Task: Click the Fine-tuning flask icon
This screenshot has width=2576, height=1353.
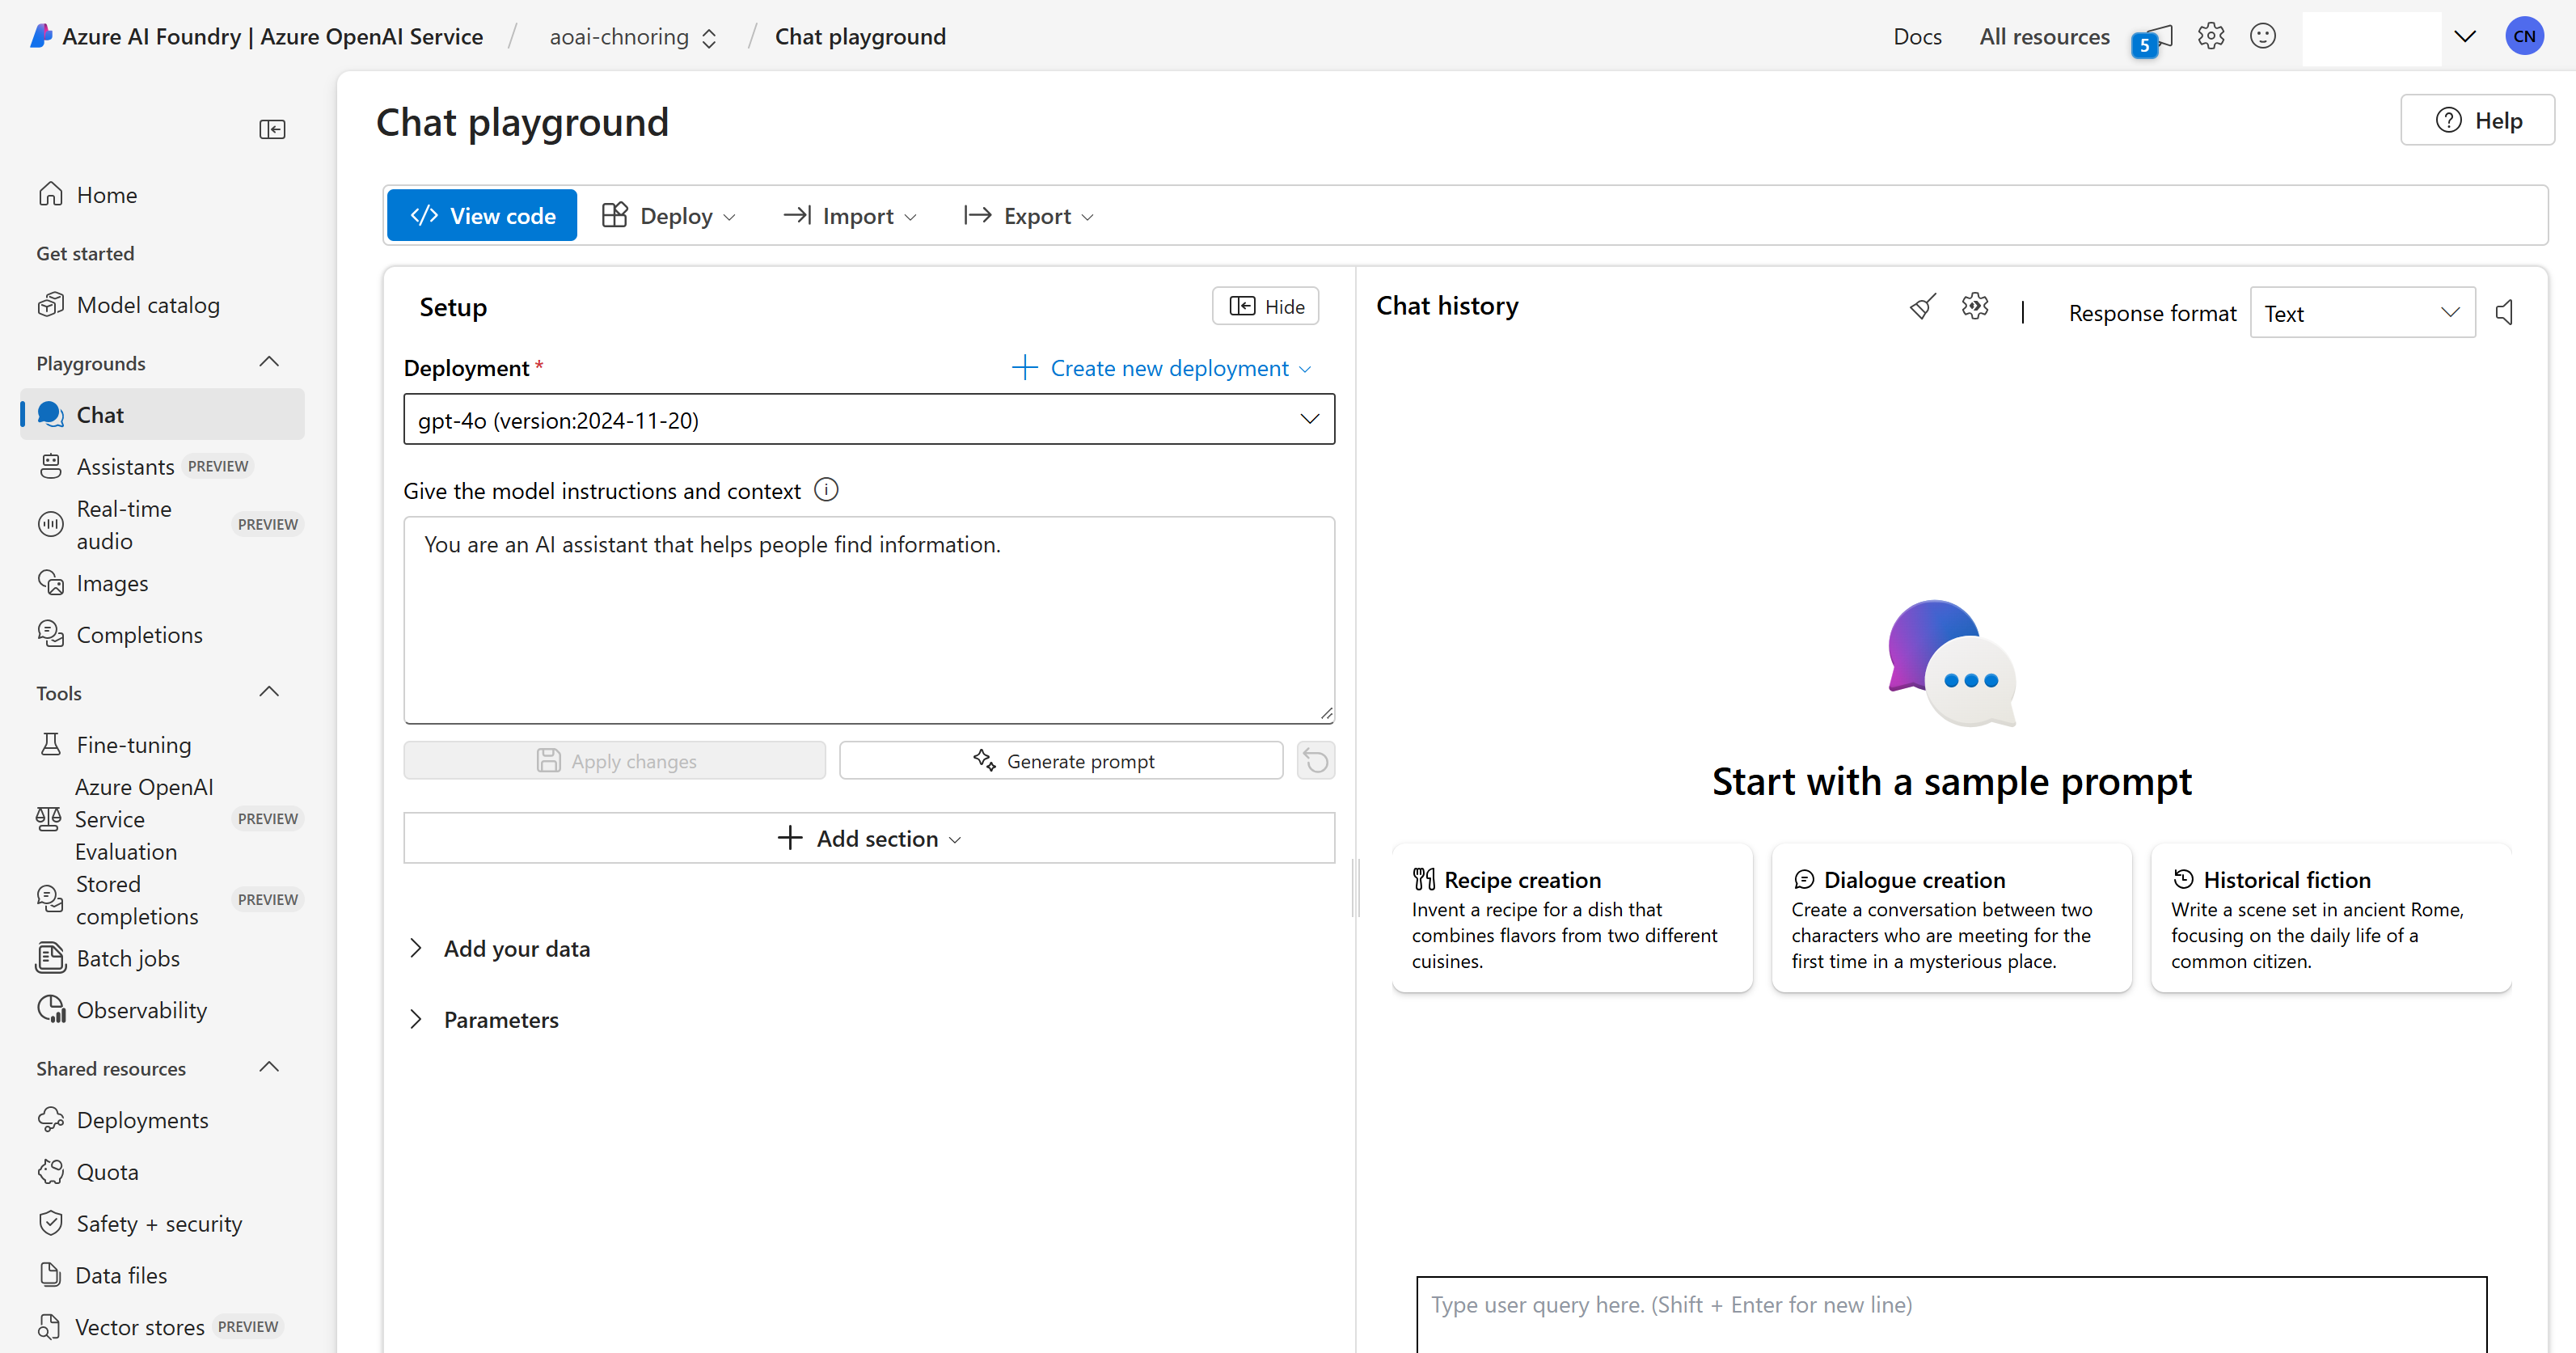Action: (x=50, y=744)
